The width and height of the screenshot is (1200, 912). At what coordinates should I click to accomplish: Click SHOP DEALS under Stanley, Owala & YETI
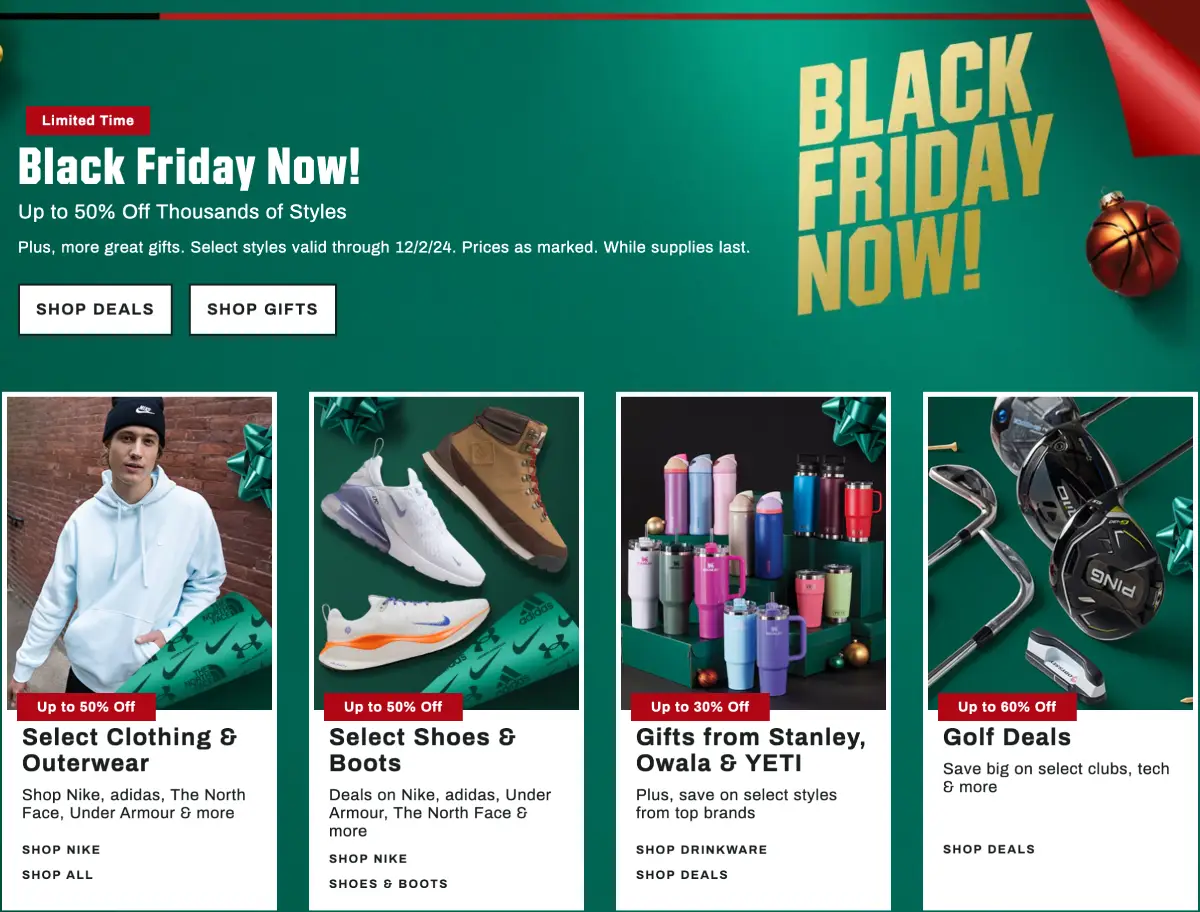[x=682, y=875]
